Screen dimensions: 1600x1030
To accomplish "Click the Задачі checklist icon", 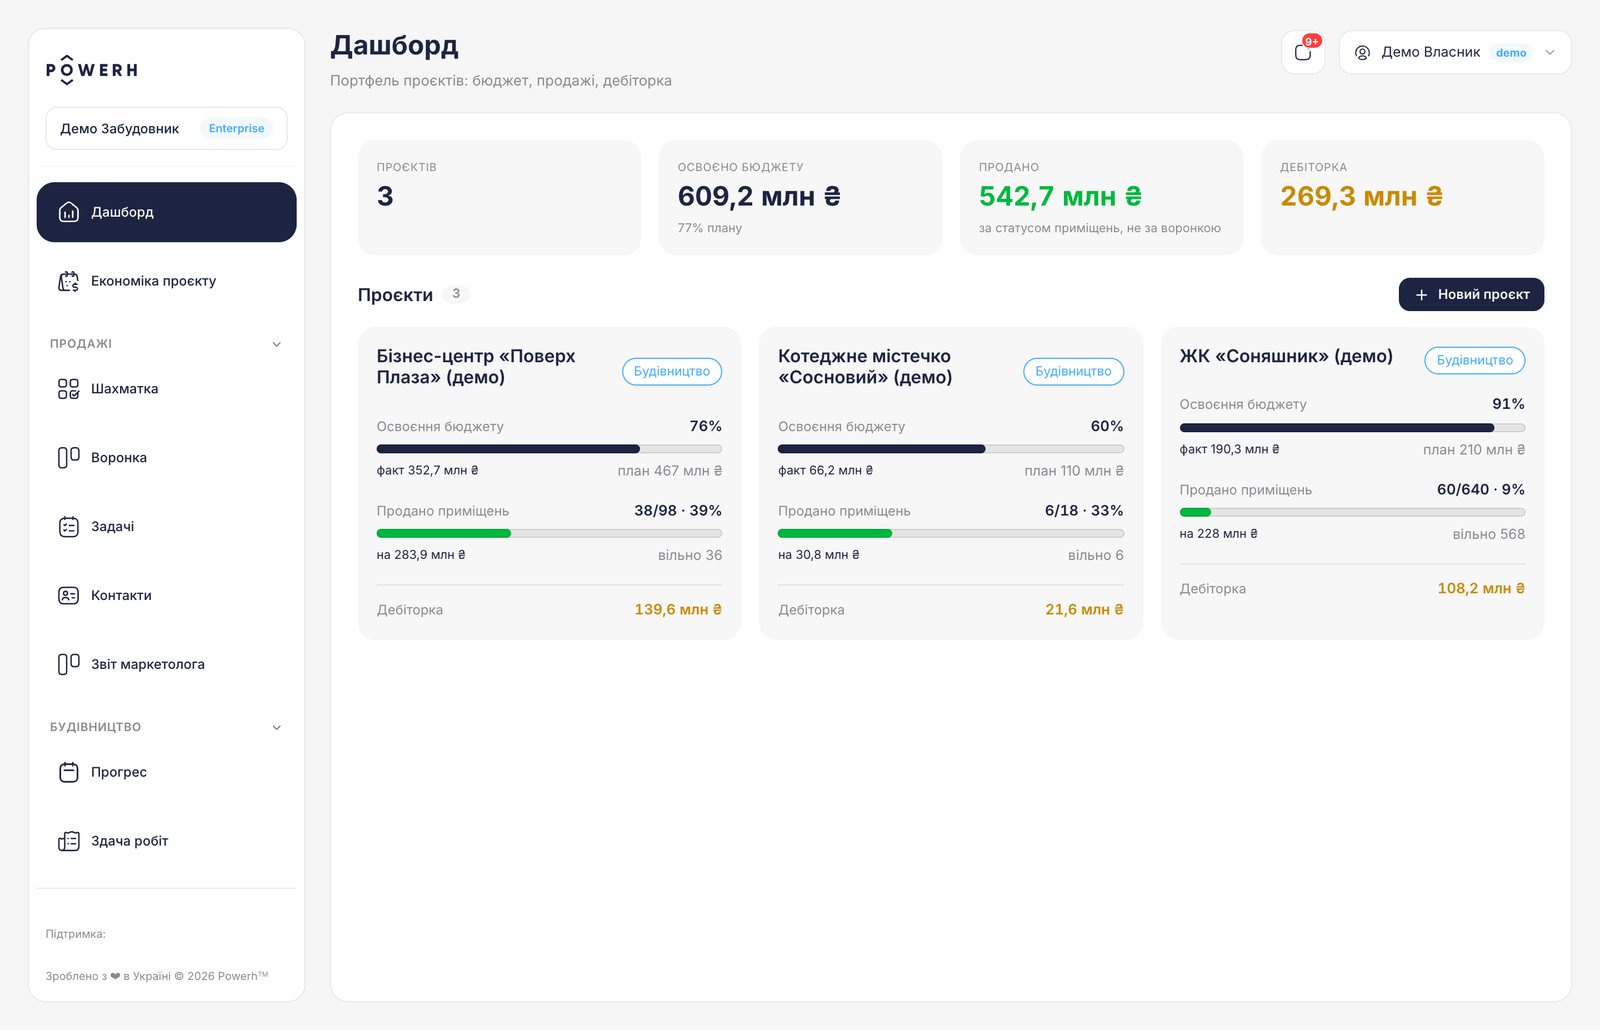I will click(69, 526).
